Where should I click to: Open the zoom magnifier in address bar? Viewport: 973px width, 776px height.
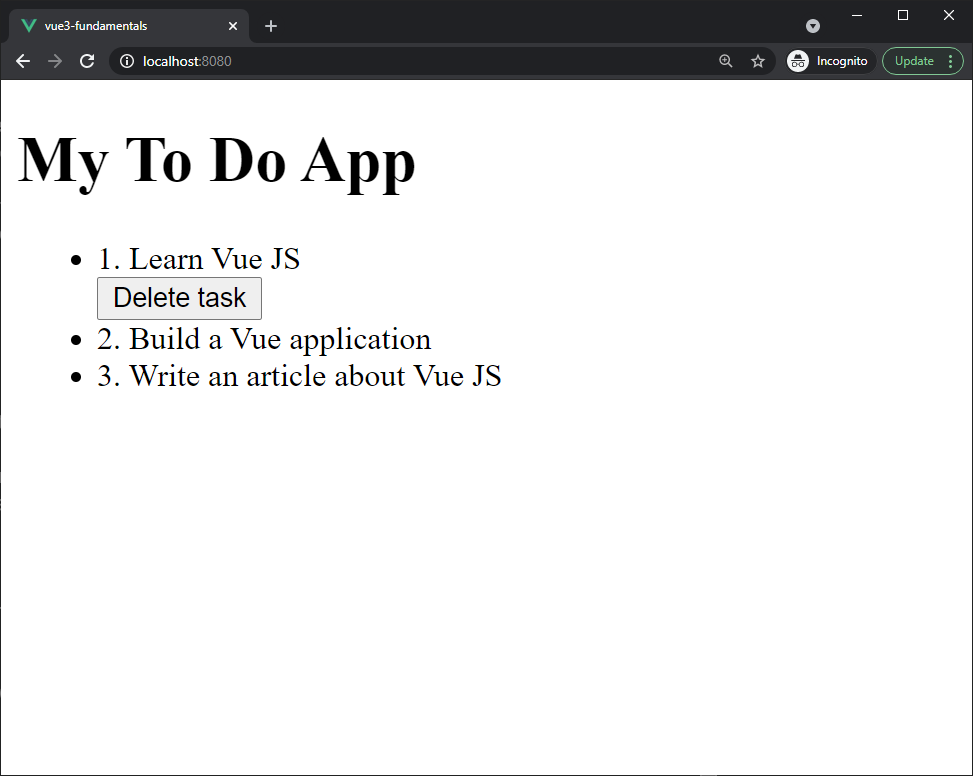[x=726, y=61]
